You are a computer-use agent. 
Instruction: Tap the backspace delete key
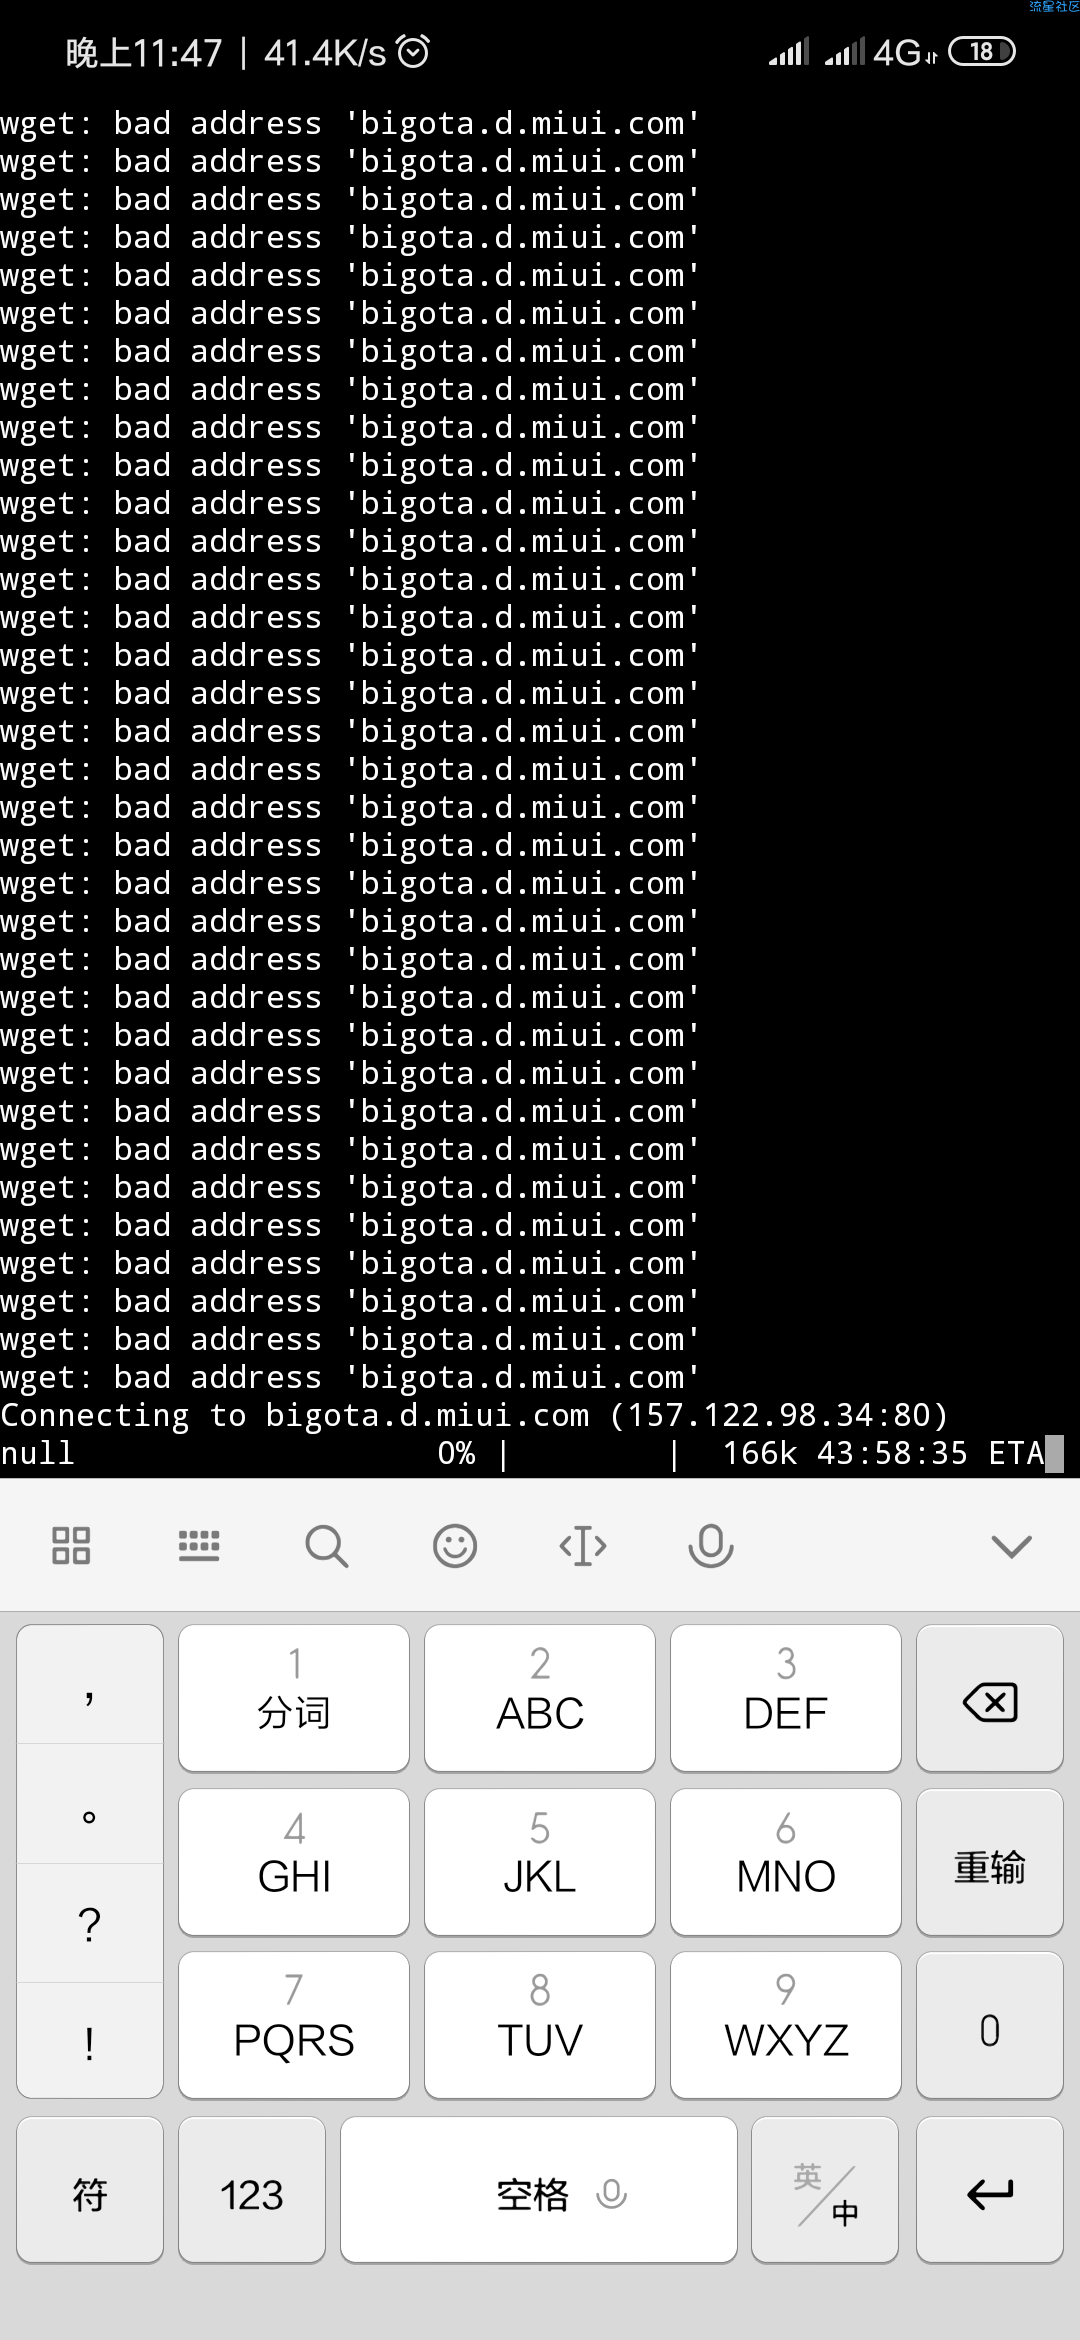click(990, 1698)
